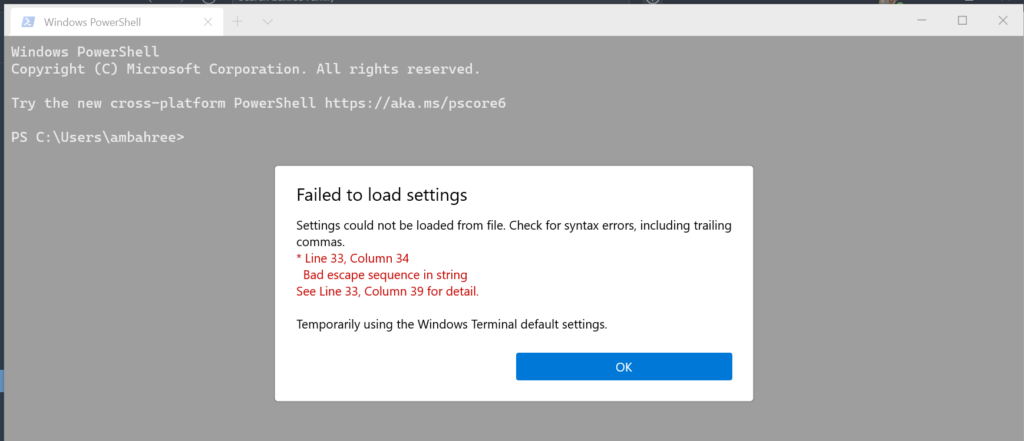
Task: Select the Line 33, Column 34 error text
Action: 353,259
